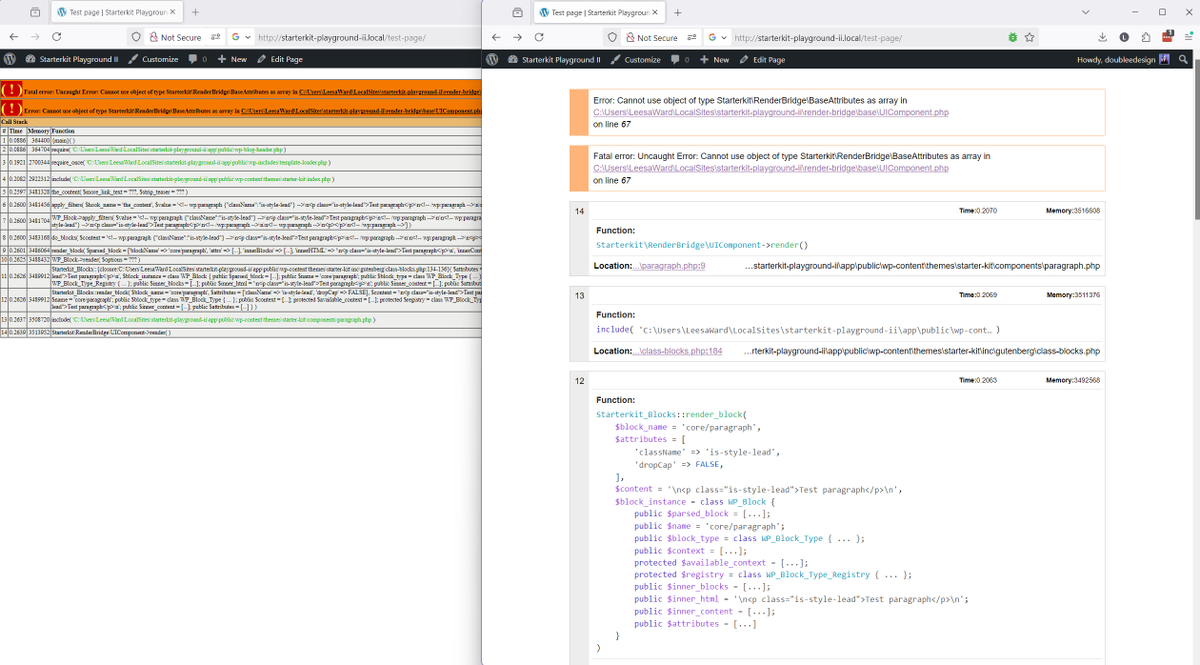Click Edit Page in right window admin bar

tap(762, 59)
